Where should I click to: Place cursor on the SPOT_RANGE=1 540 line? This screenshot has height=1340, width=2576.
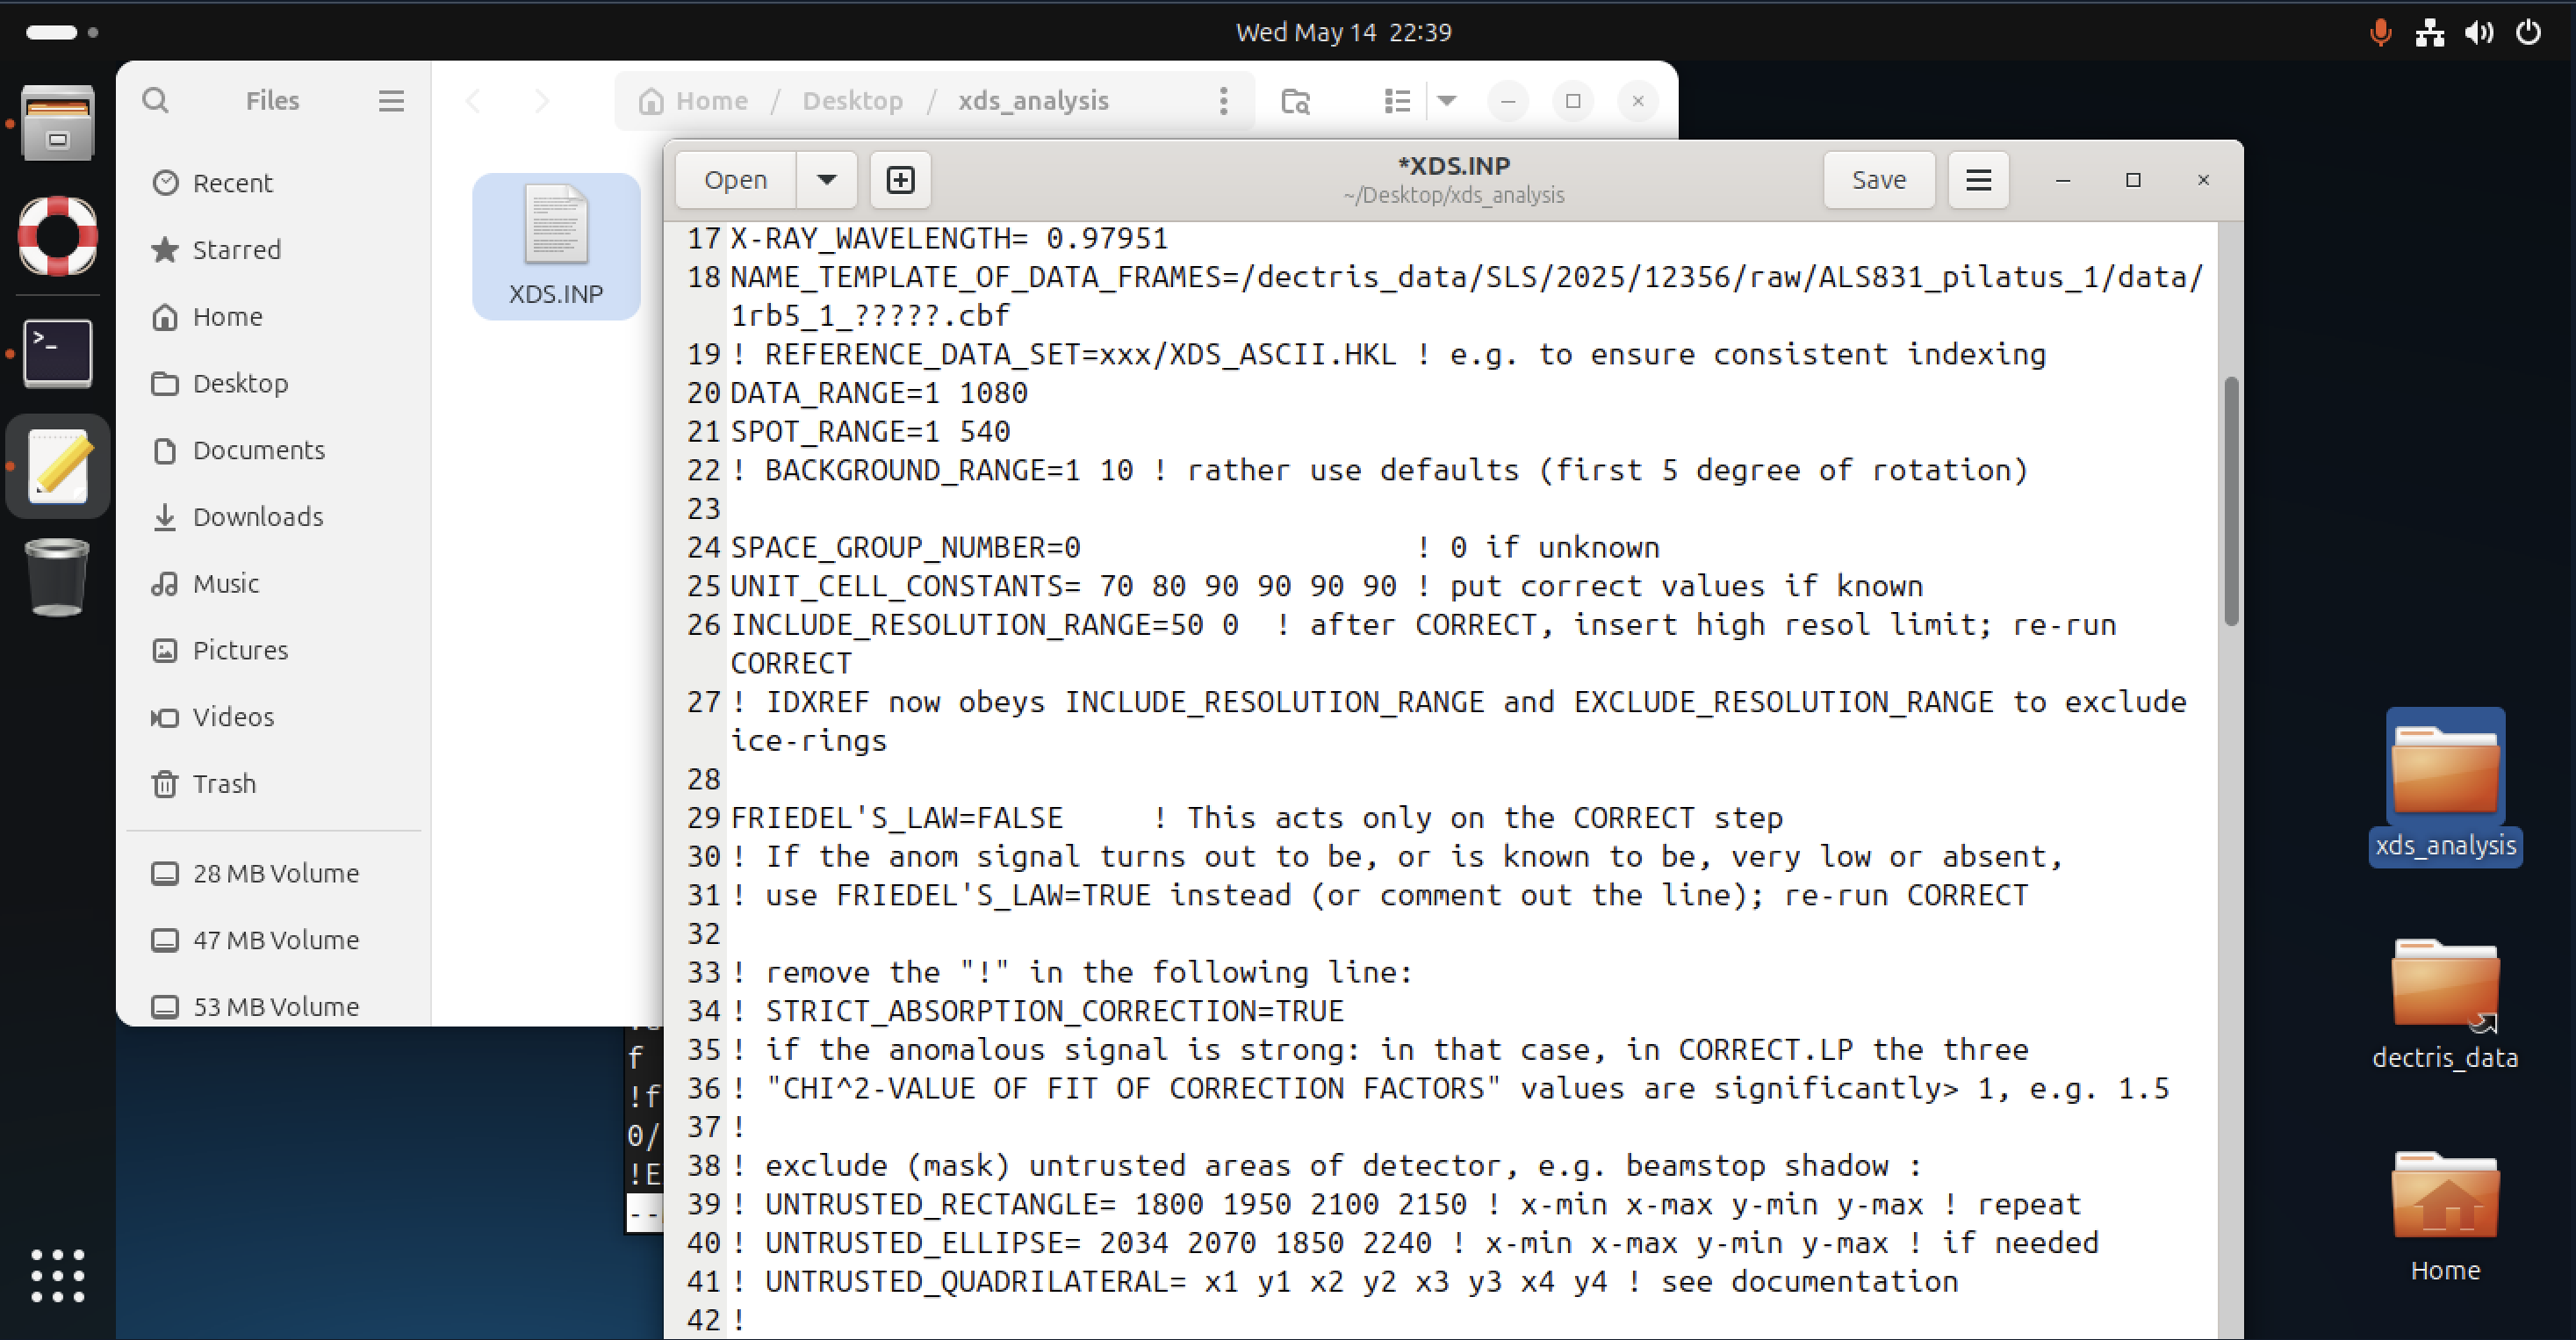coord(870,431)
